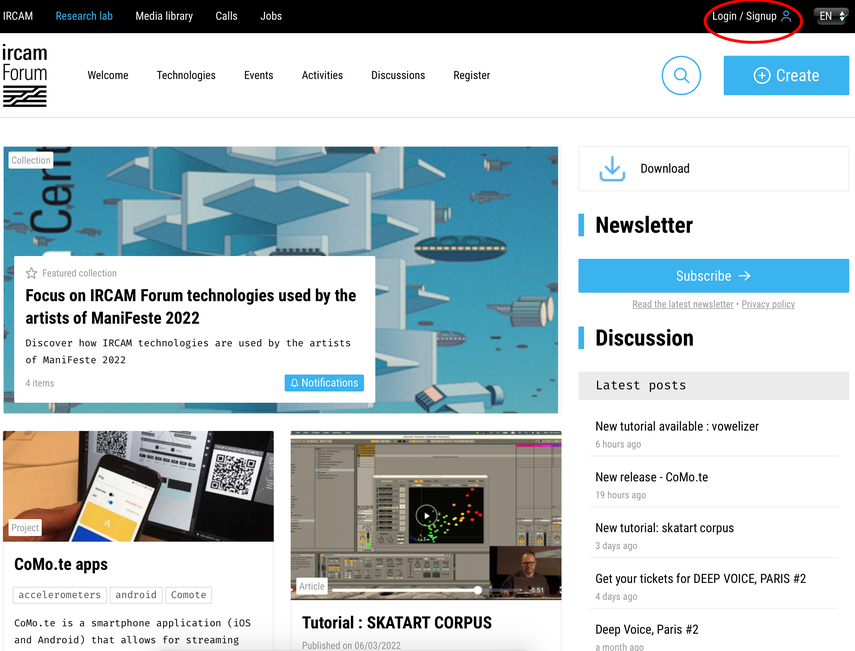Open Calls in top bar
Screen dimensions: 855x651
click(226, 16)
